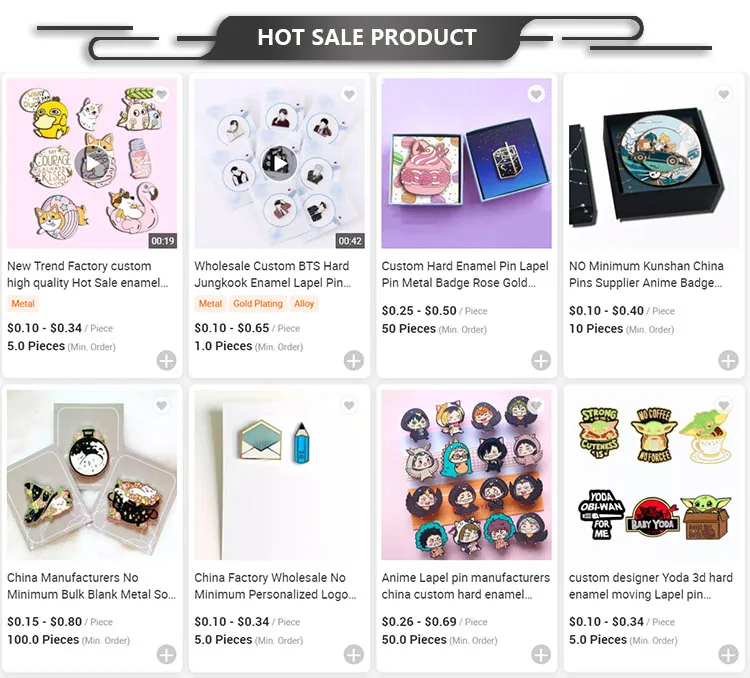Add the New Trend Factory pin with plus icon
The height and width of the screenshot is (678, 750).
[166, 361]
